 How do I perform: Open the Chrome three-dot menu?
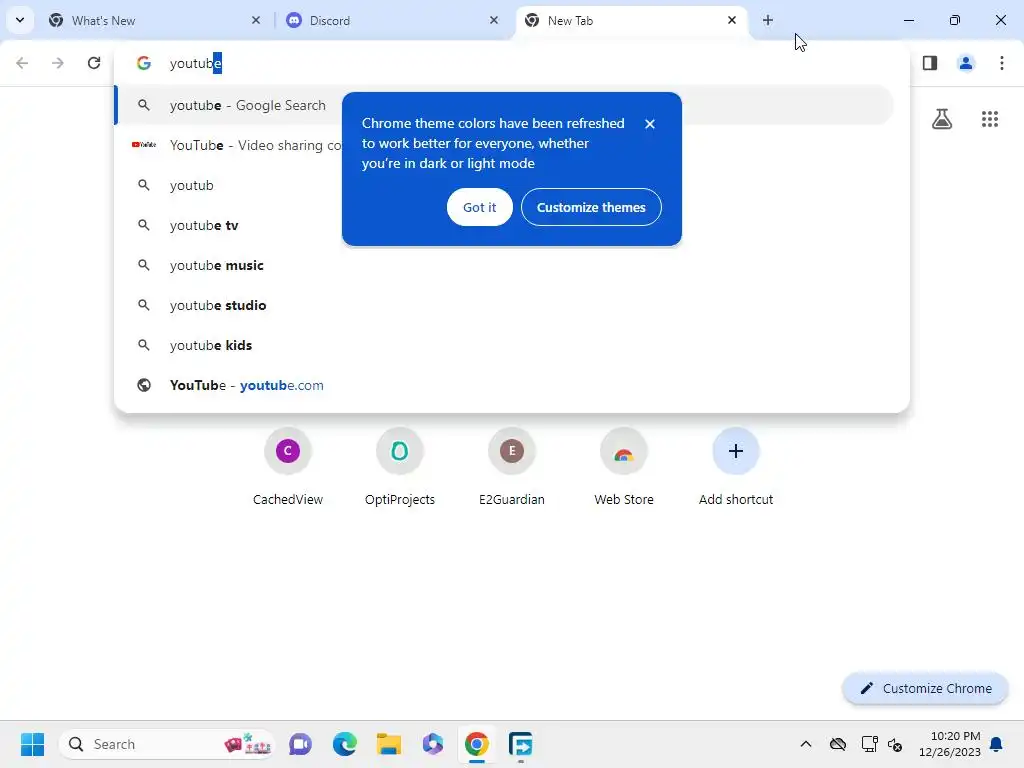1002,63
